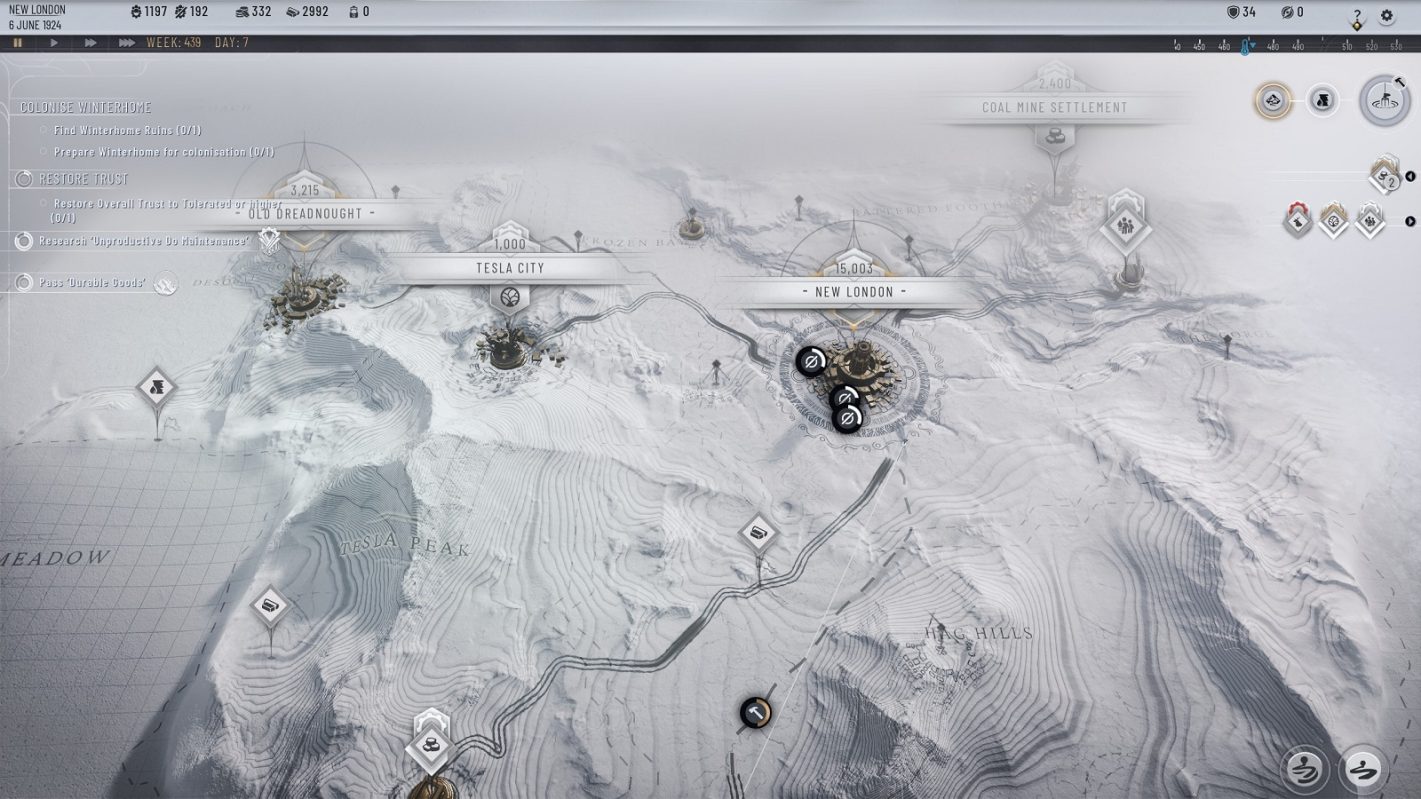Open the settings gear menu
This screenshot has width=1421, height=799.
pos(1387,16)
